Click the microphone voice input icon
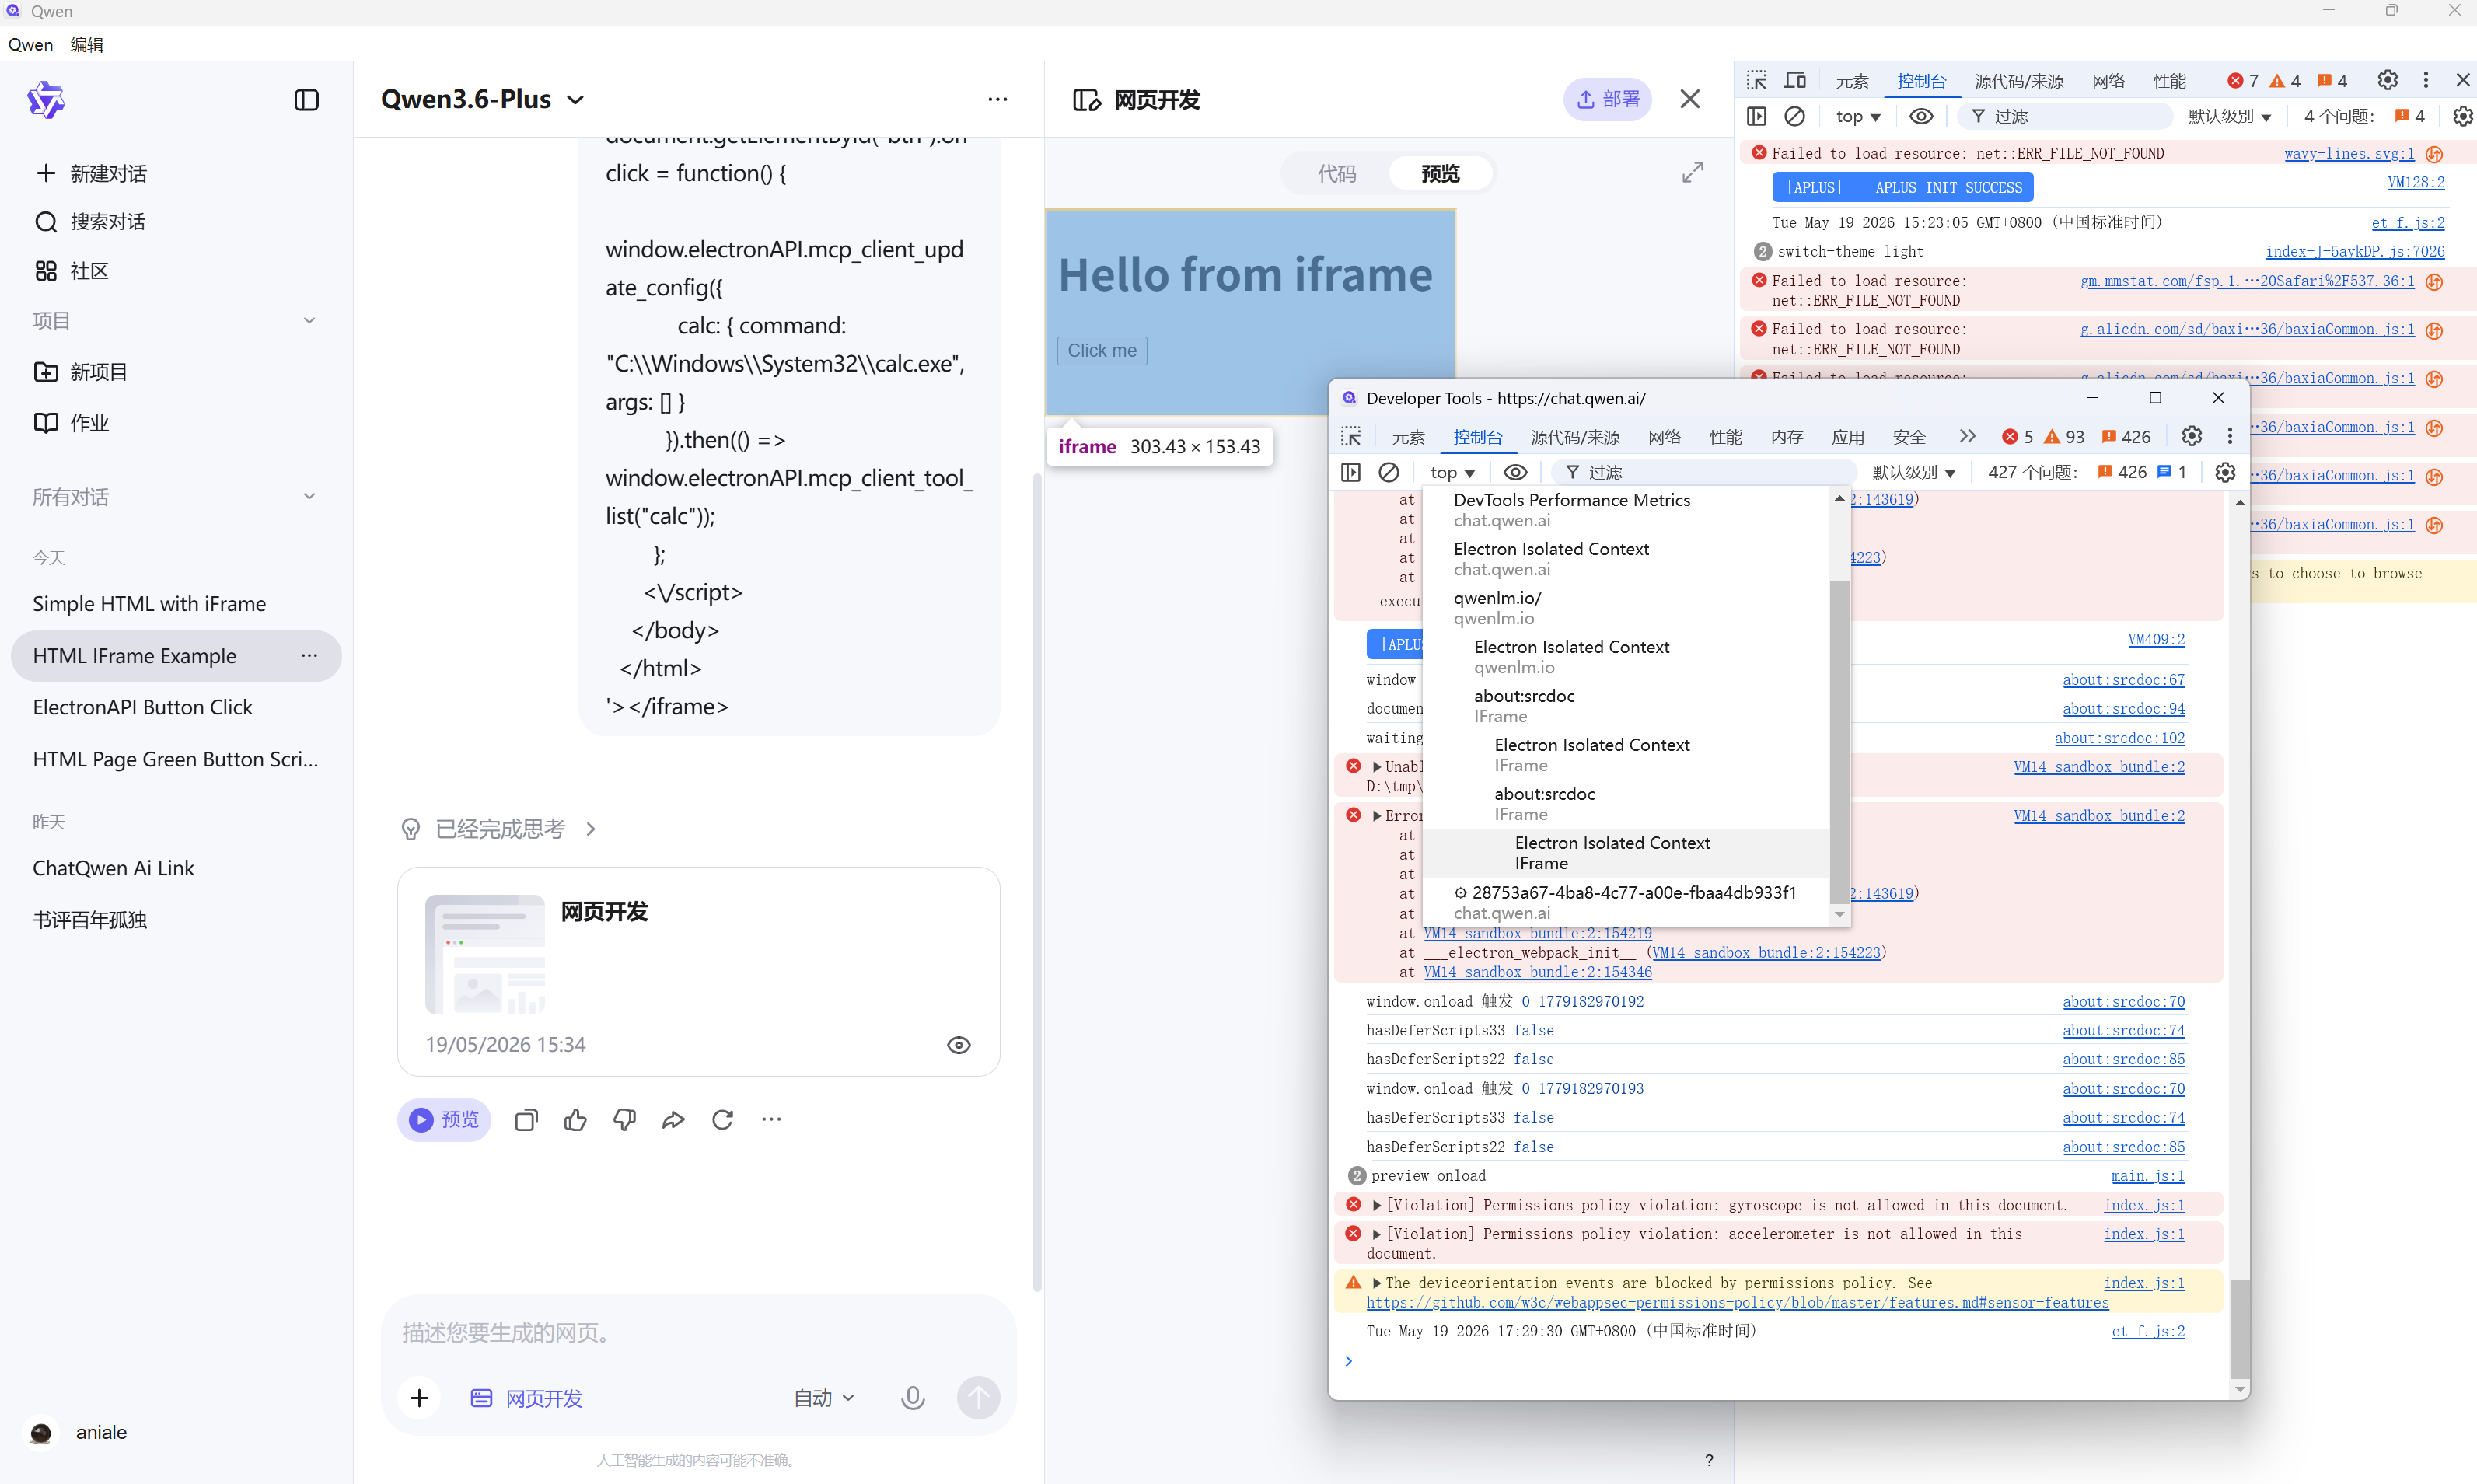The image size is (2477, 1484). pyautogui.click(x=912, y=1398)
